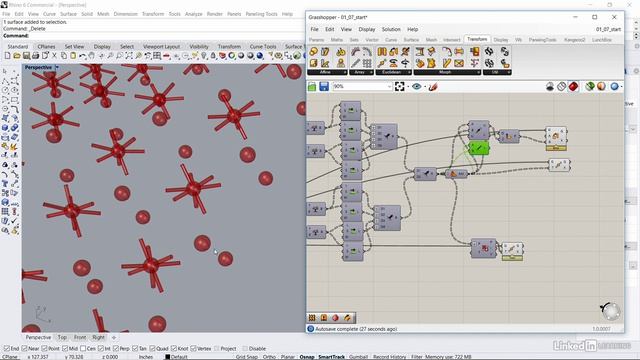
Task: Click the blue Render sphere icon
Action: click(260, 56)
